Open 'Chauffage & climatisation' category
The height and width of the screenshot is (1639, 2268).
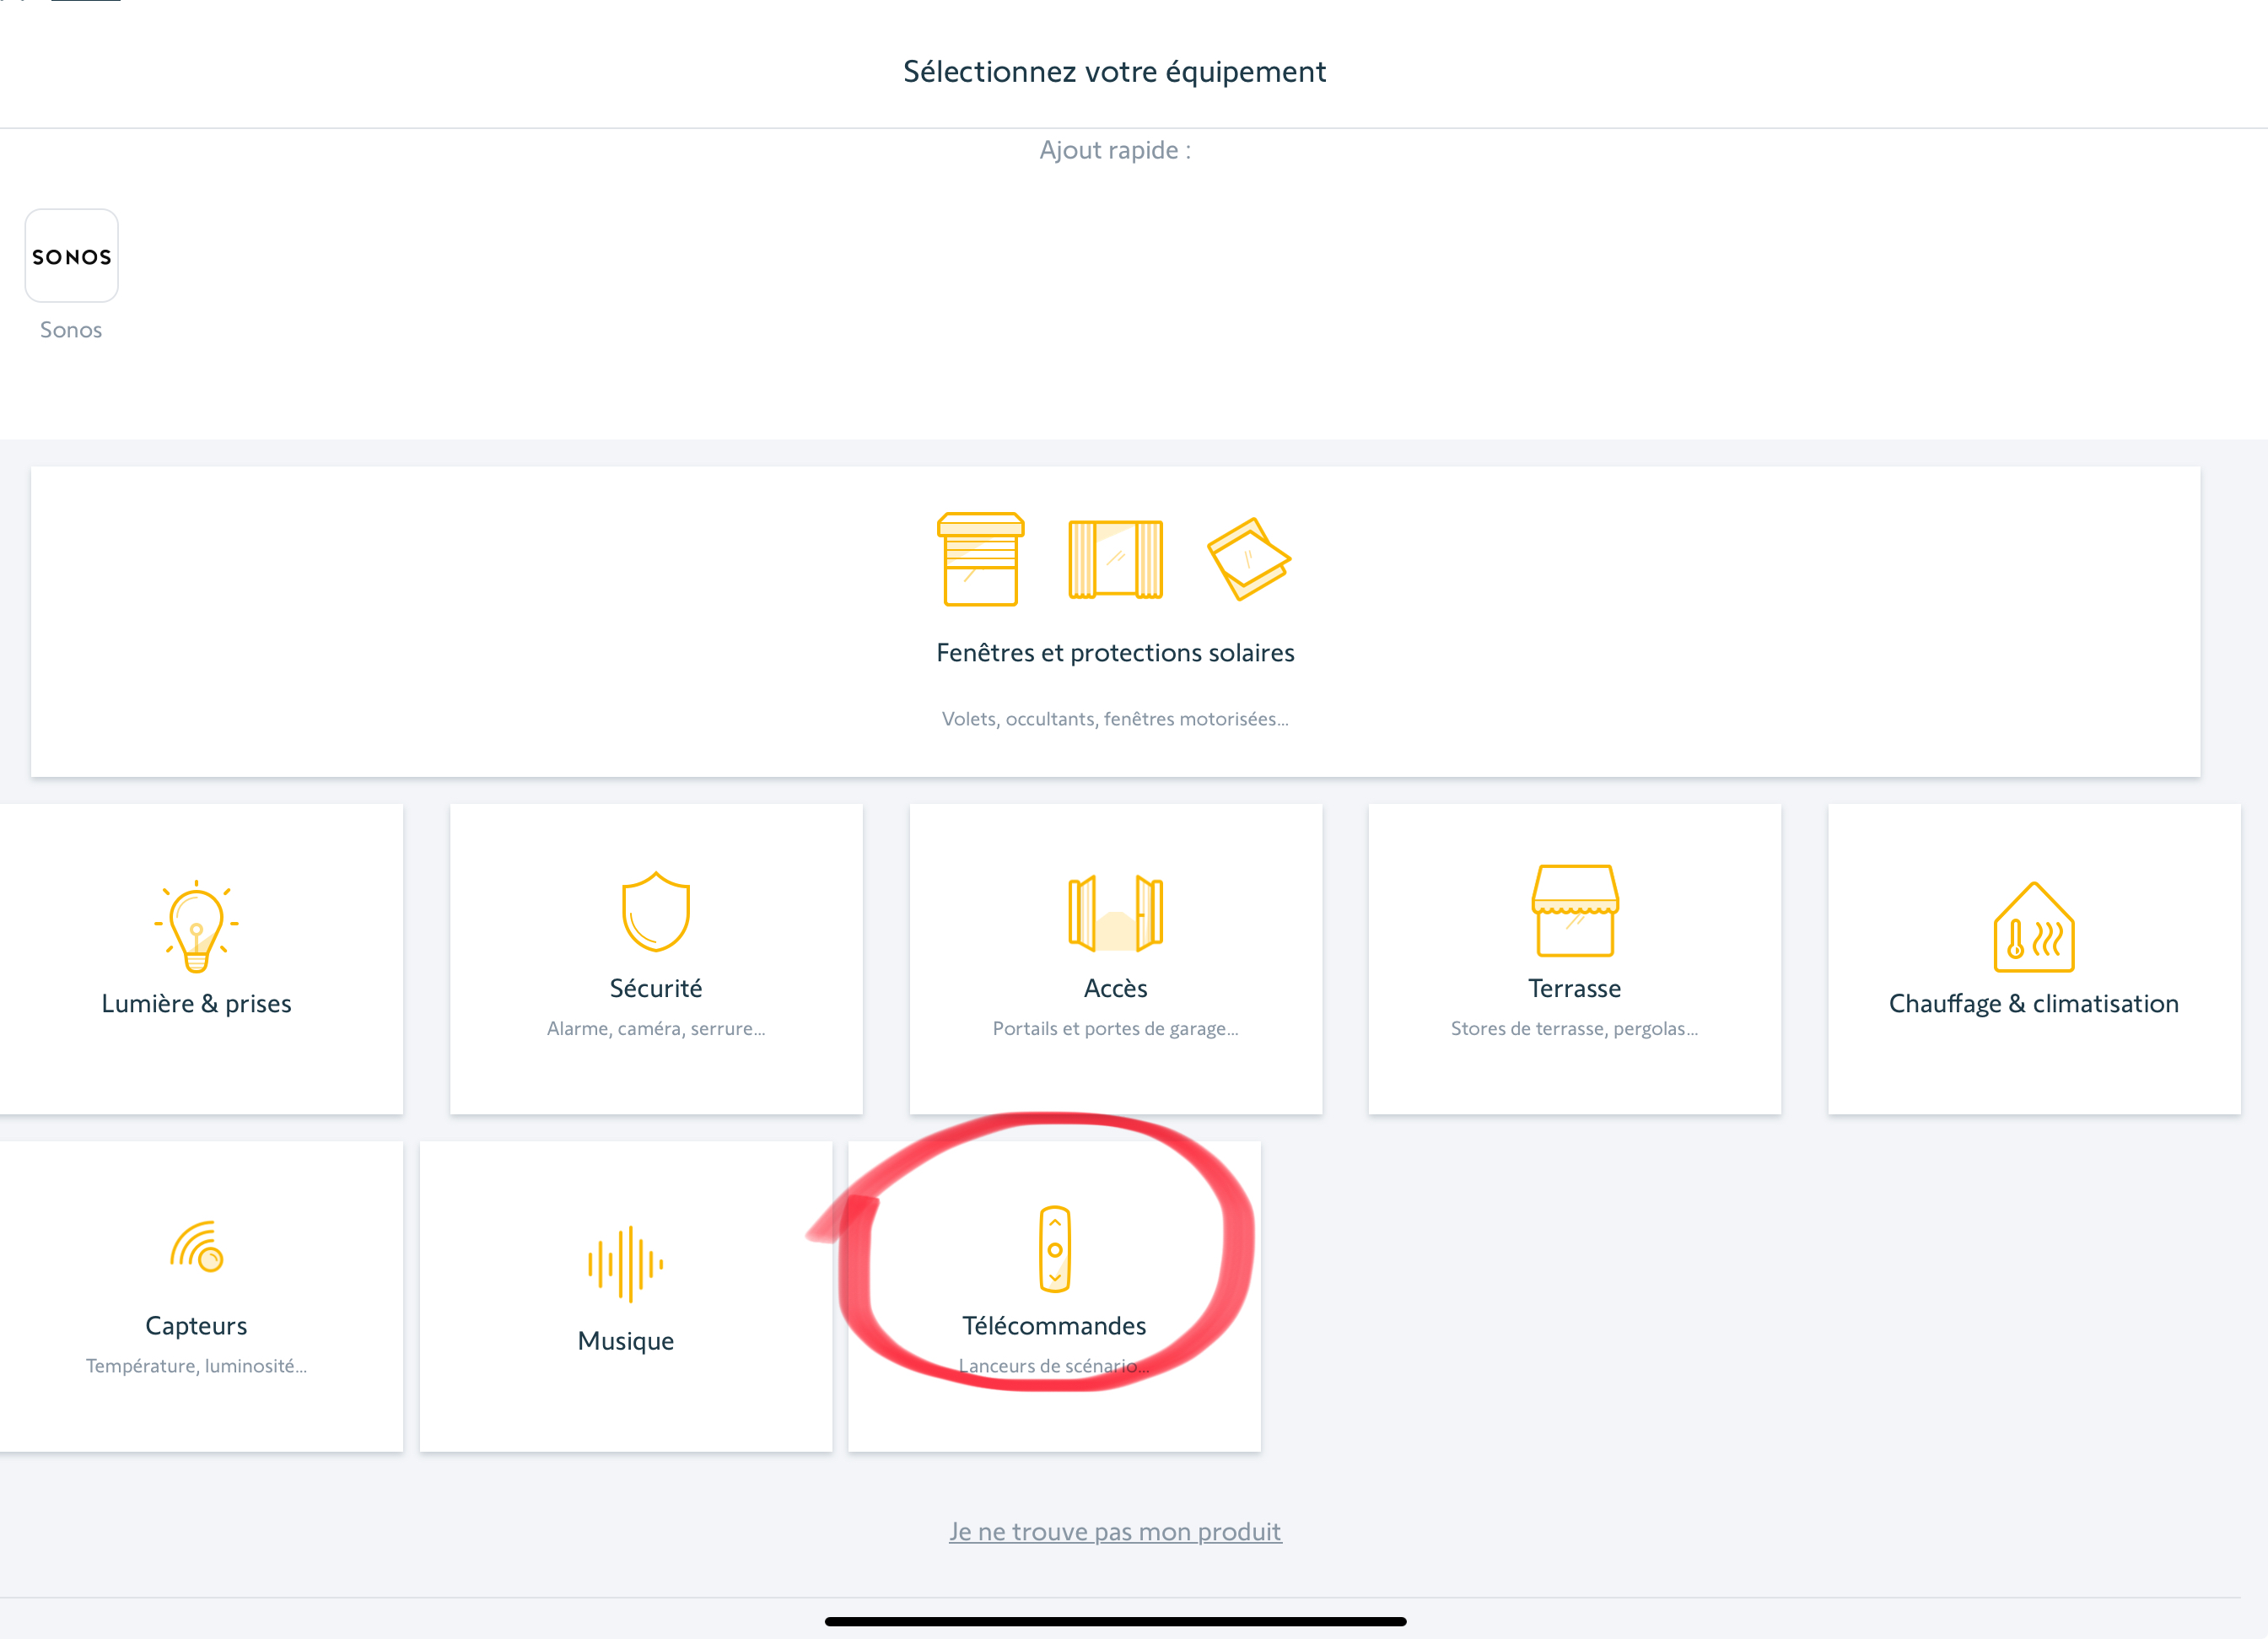point(2034,1004)
